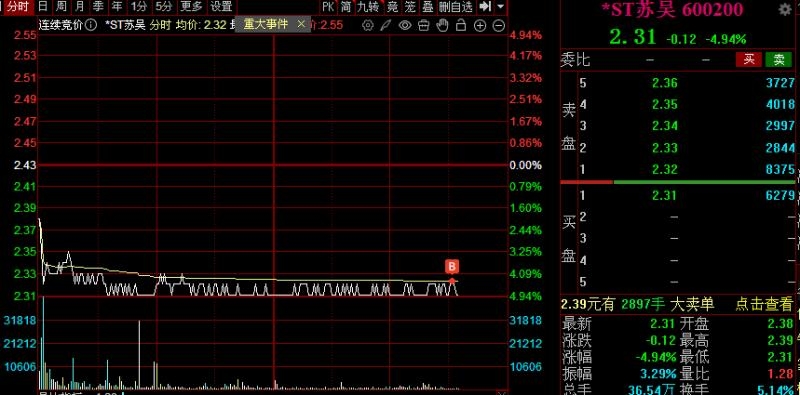Open the 点击查看 link
Image resolution: width=800 pixels, height=395 pixels.
pos(764,305)
